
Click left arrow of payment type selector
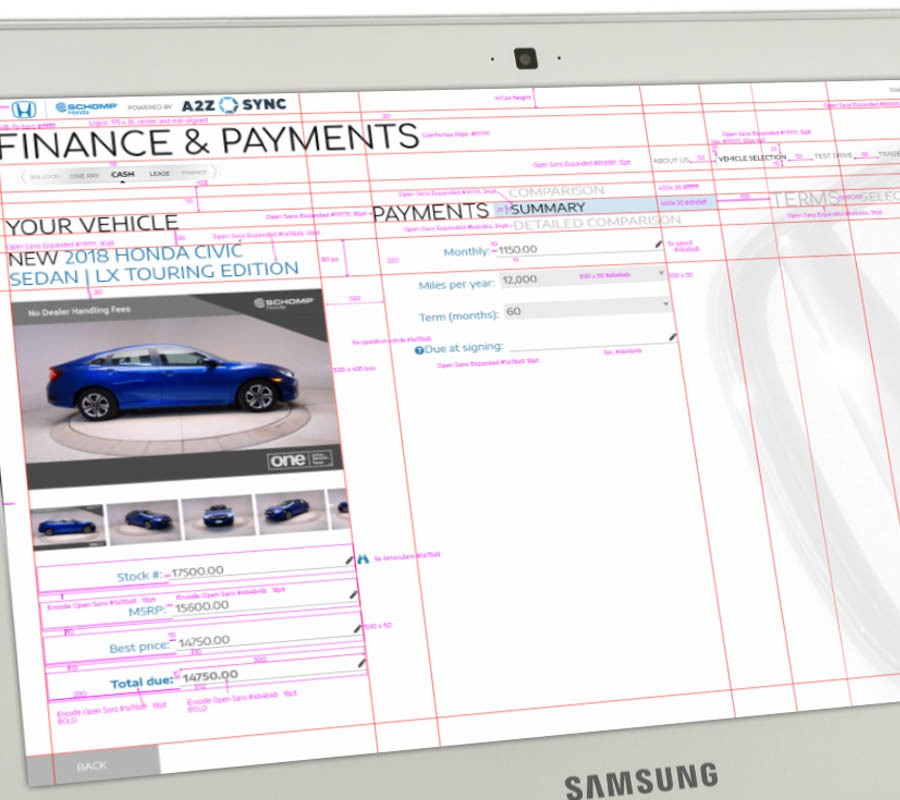(x=22, y=176)
